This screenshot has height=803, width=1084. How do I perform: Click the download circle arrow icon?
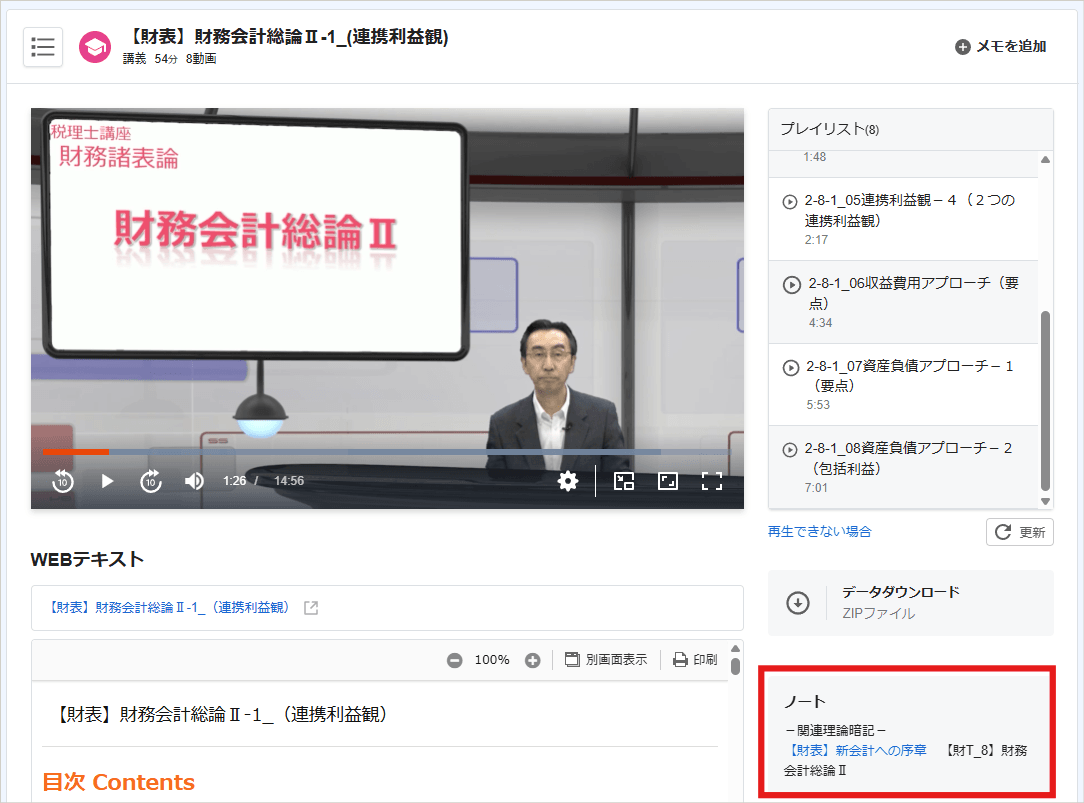coord(798,603)
